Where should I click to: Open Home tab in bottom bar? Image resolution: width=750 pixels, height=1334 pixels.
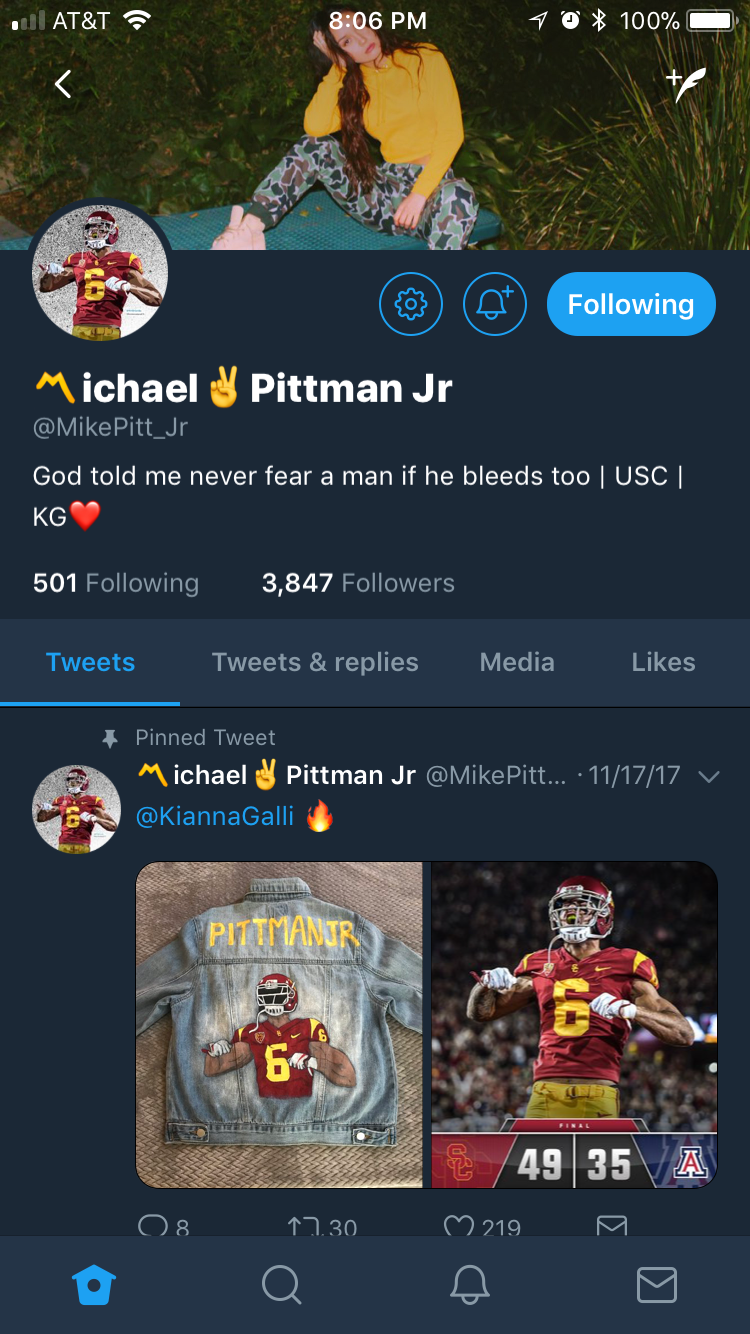coord(94,1285)
